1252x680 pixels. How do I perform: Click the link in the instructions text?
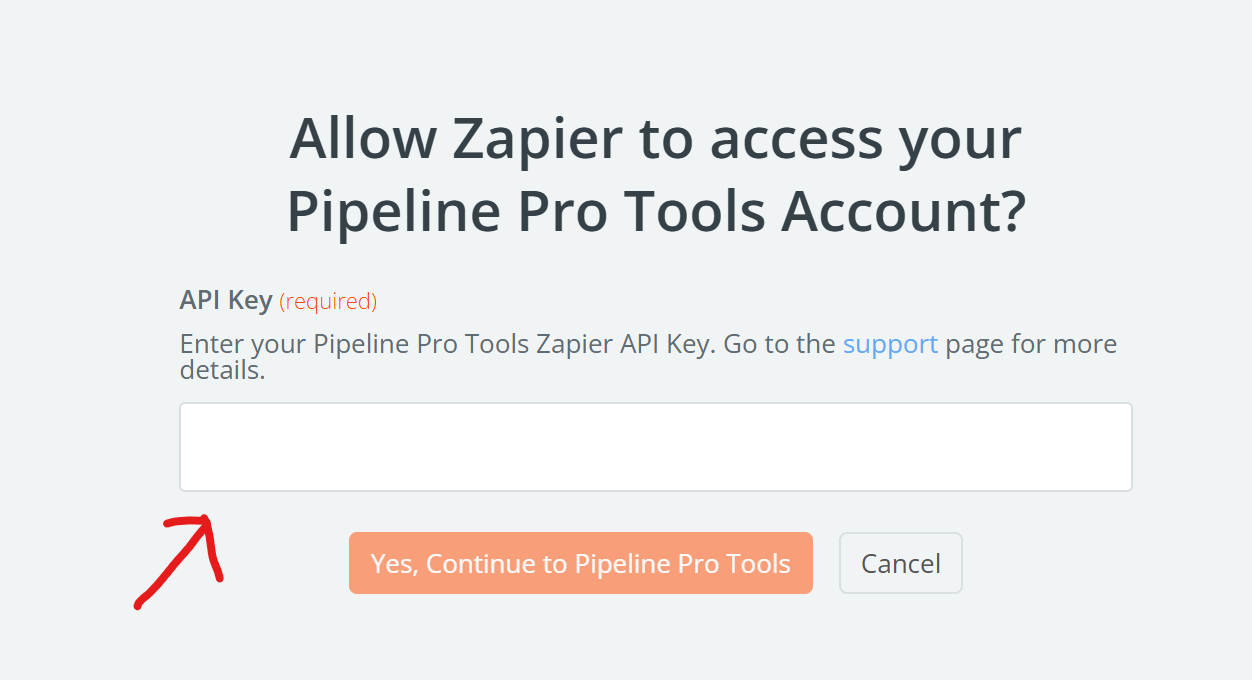889,344
